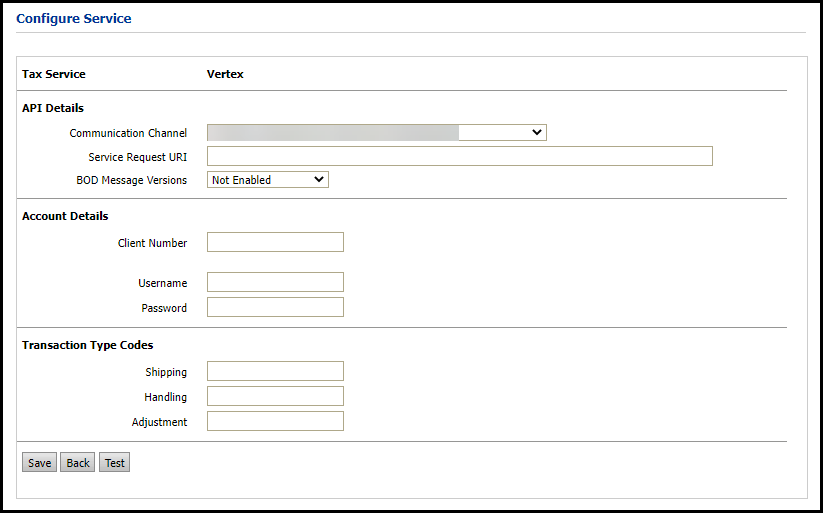Click the Configure Service page heading
The height and width of the screenshot is (513, 823).
[74, 19]
